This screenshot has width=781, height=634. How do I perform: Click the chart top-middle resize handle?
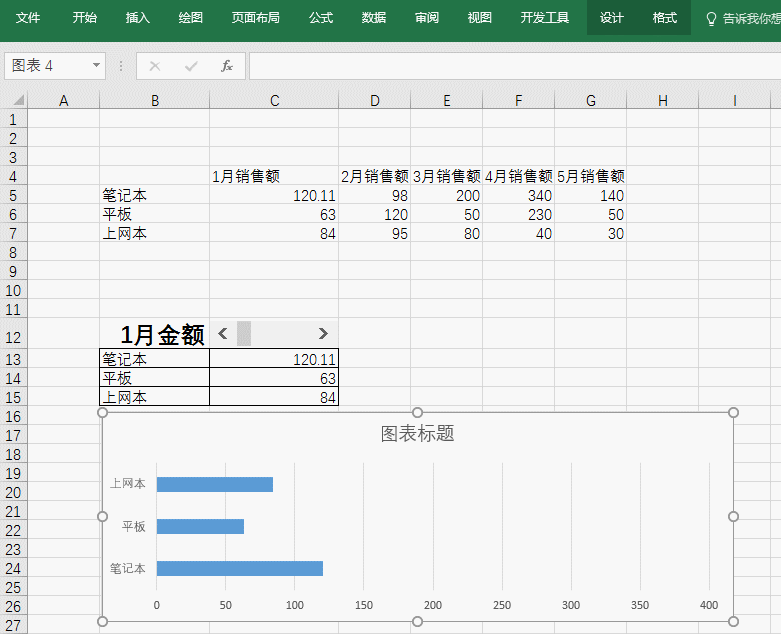[417, 412]
